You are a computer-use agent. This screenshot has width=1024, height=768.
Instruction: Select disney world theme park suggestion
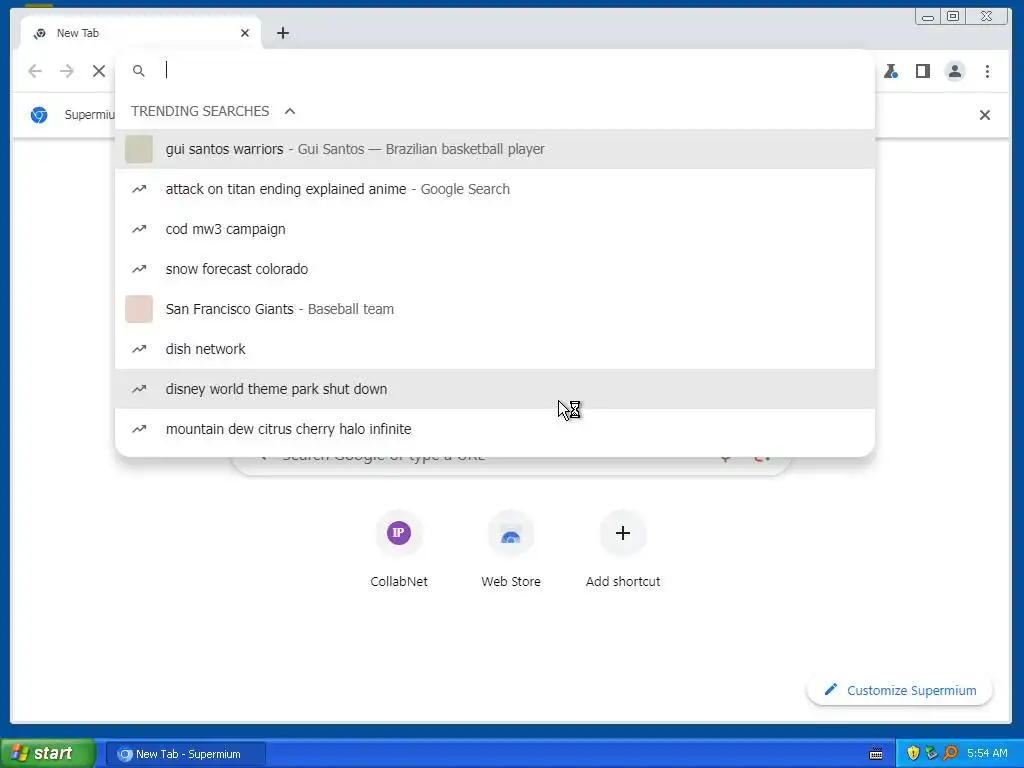pos(495,389)
